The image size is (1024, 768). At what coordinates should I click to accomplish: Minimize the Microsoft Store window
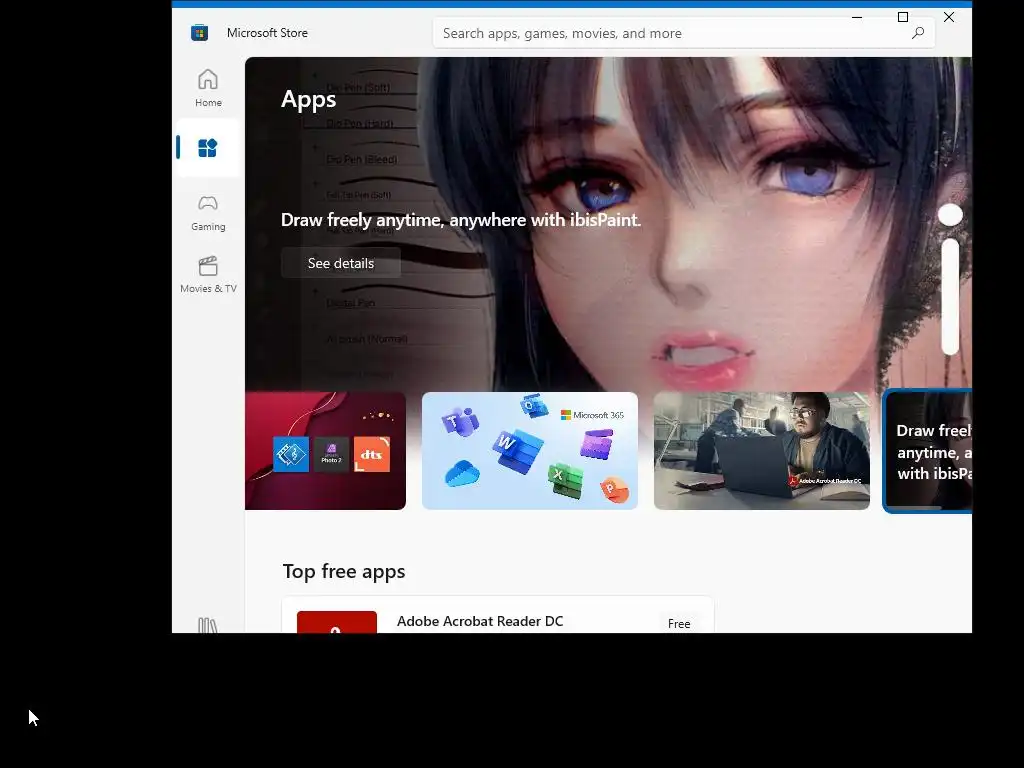[x=857, y=18]
